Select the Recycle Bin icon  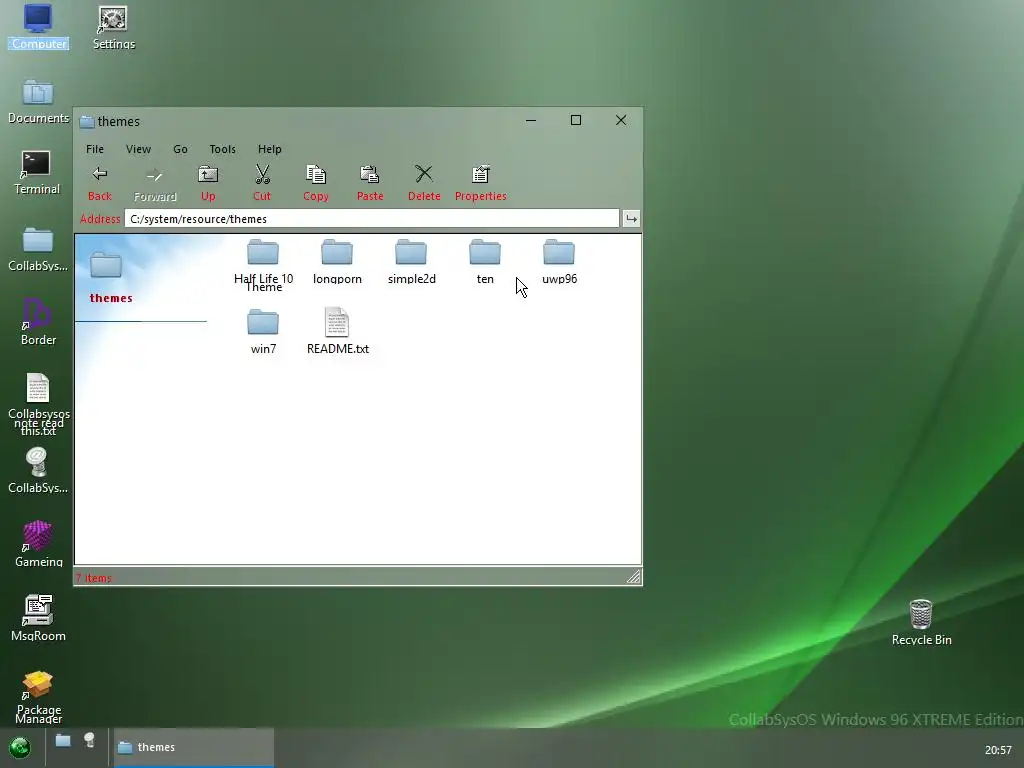point(921,622)
